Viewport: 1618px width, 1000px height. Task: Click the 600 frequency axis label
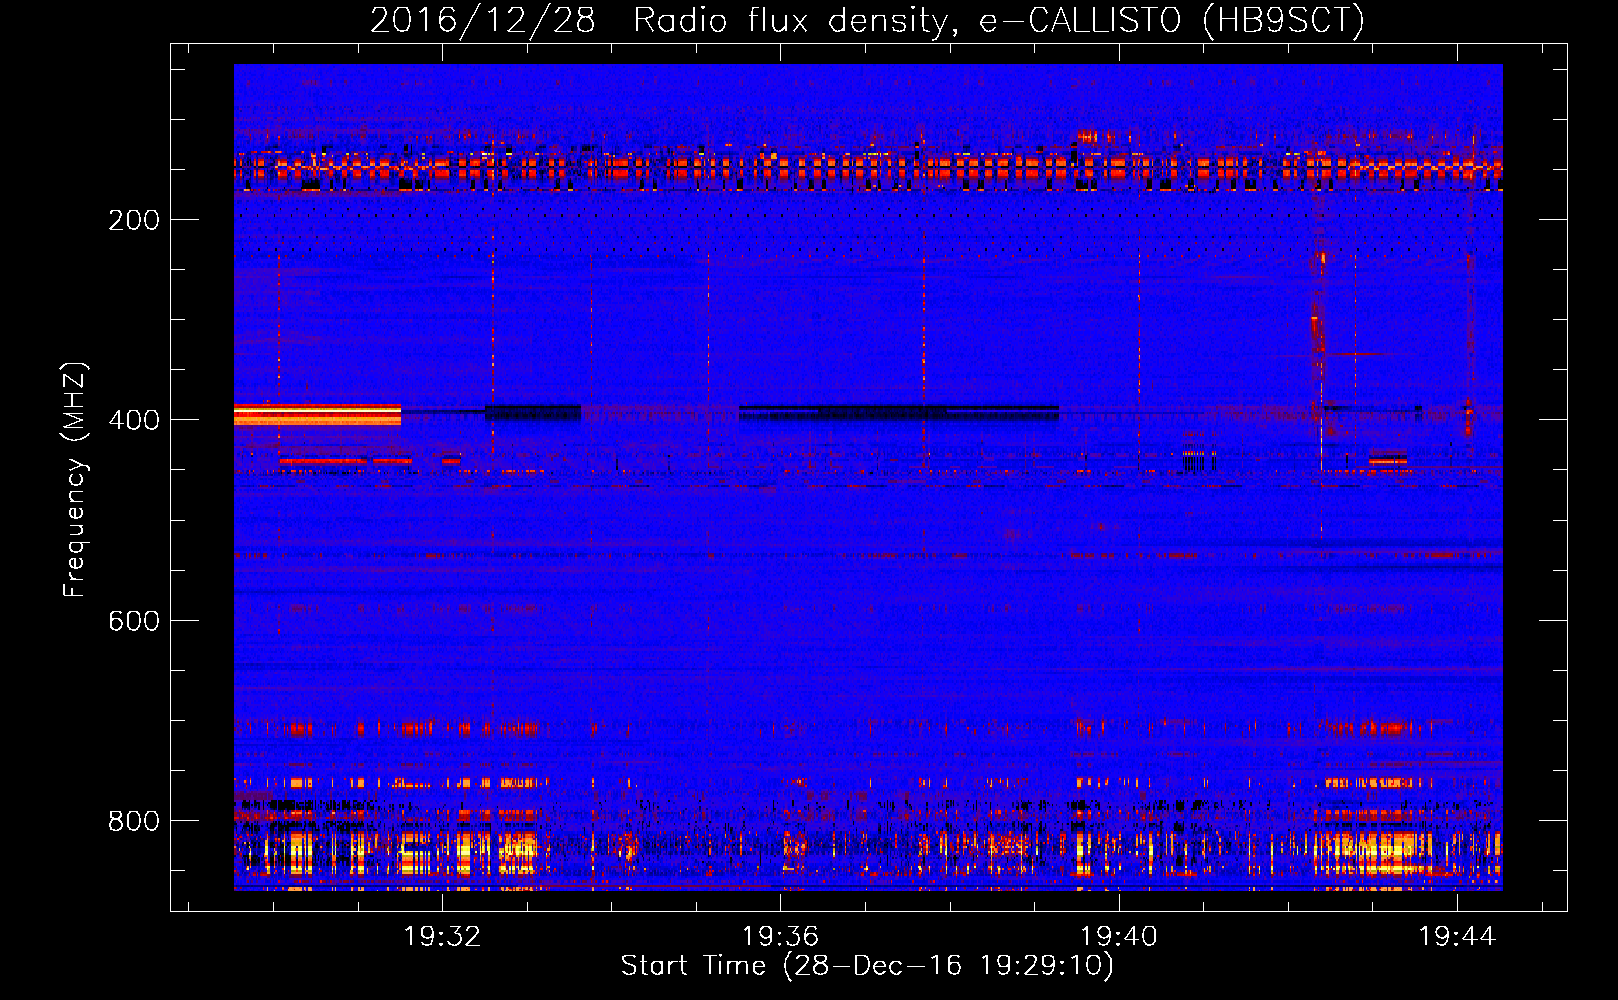click(x=134, y=621)
